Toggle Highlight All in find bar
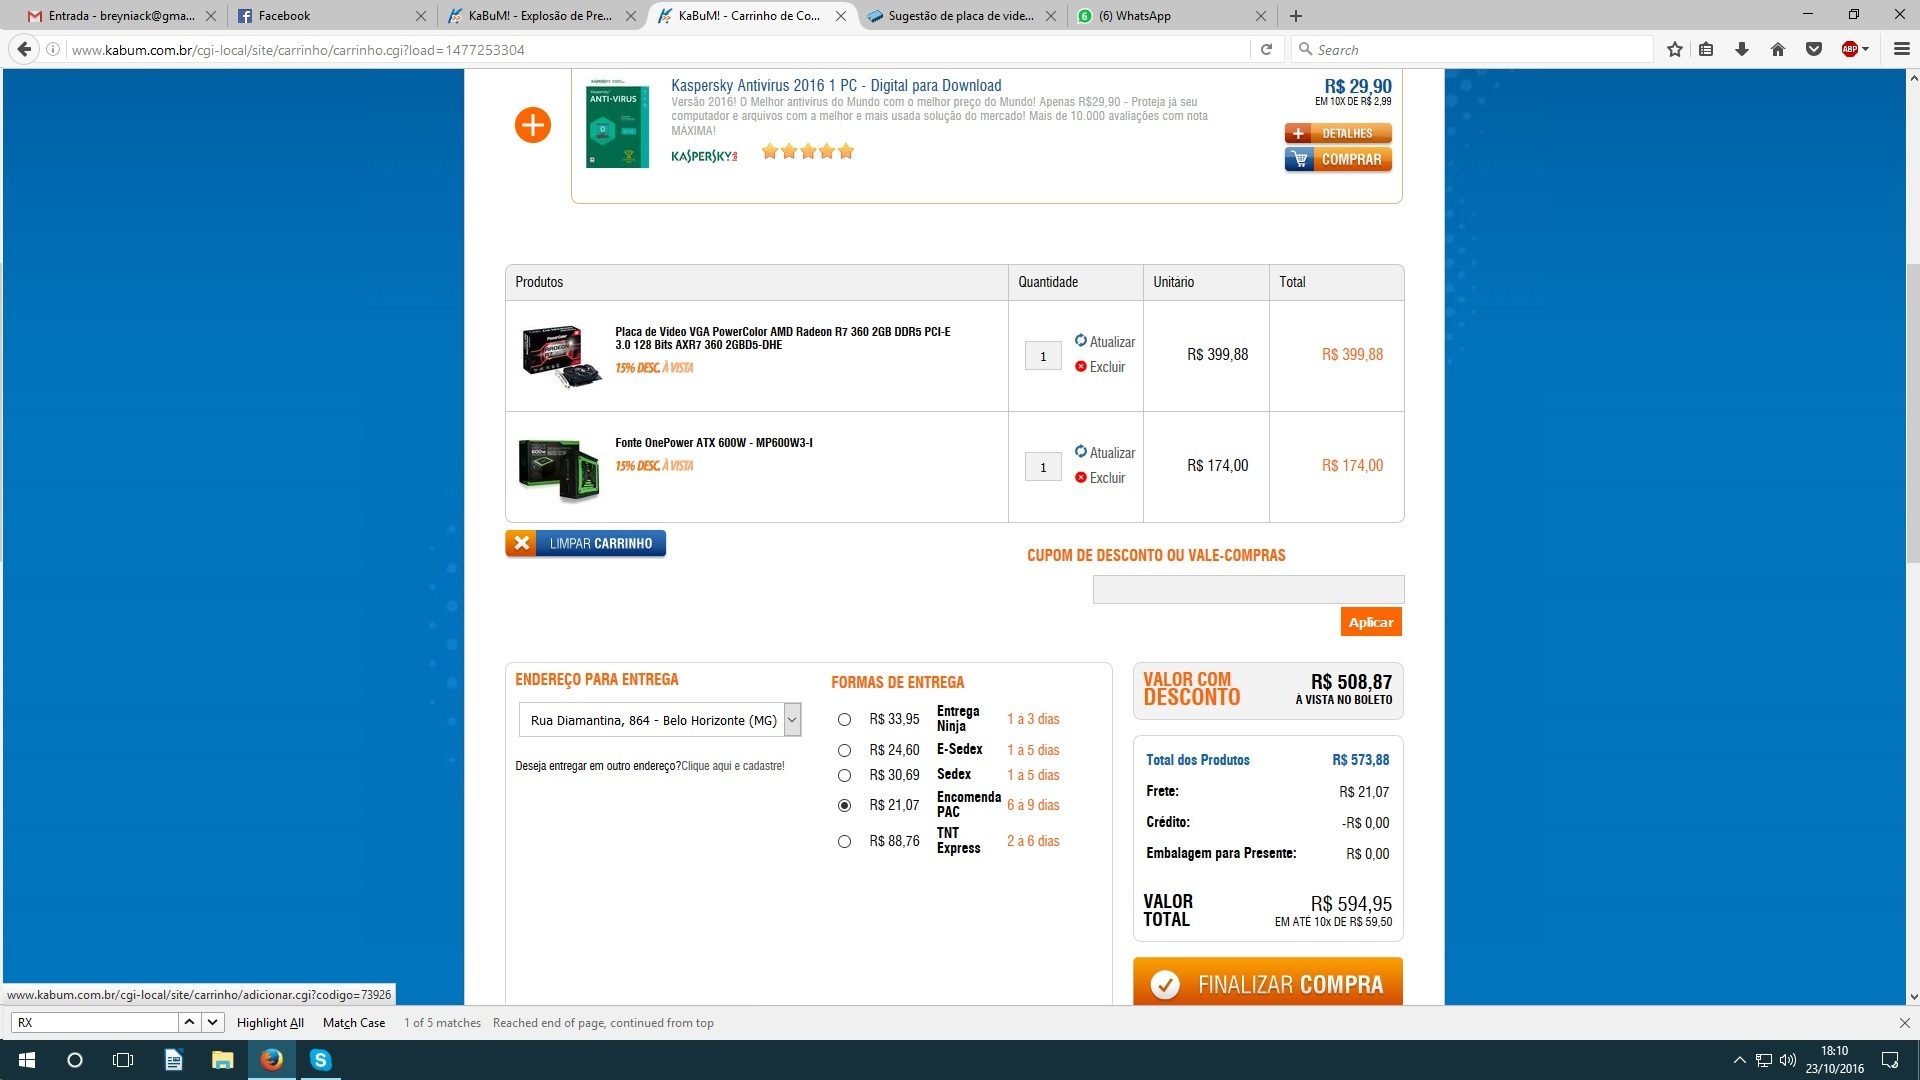This screenshot has width=1920, height=1080. pyautogui.click(x=270, y=1022)
